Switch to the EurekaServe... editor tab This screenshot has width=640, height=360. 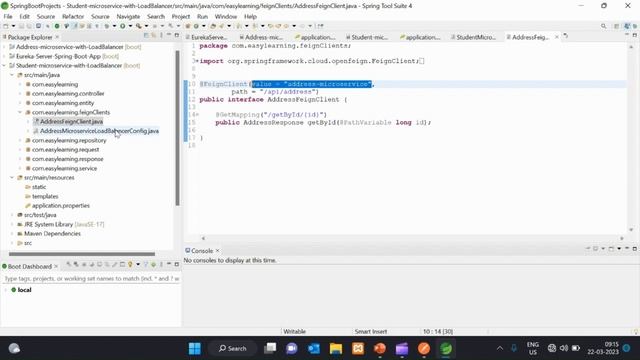coord(206,37)
